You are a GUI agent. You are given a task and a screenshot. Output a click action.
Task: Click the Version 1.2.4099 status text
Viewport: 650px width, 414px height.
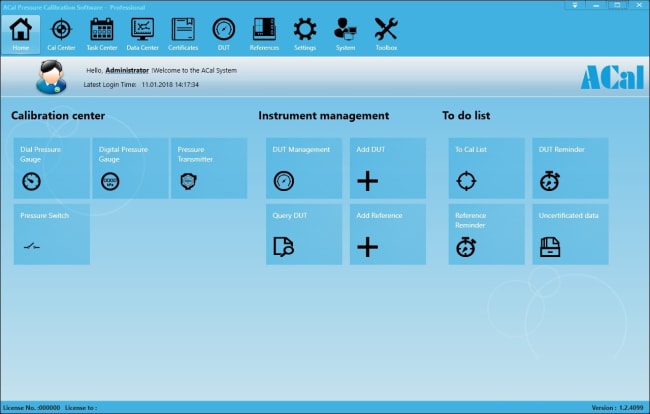617,408
